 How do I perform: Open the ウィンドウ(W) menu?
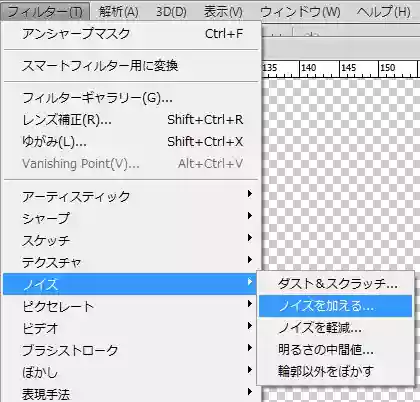coord(300,12)
